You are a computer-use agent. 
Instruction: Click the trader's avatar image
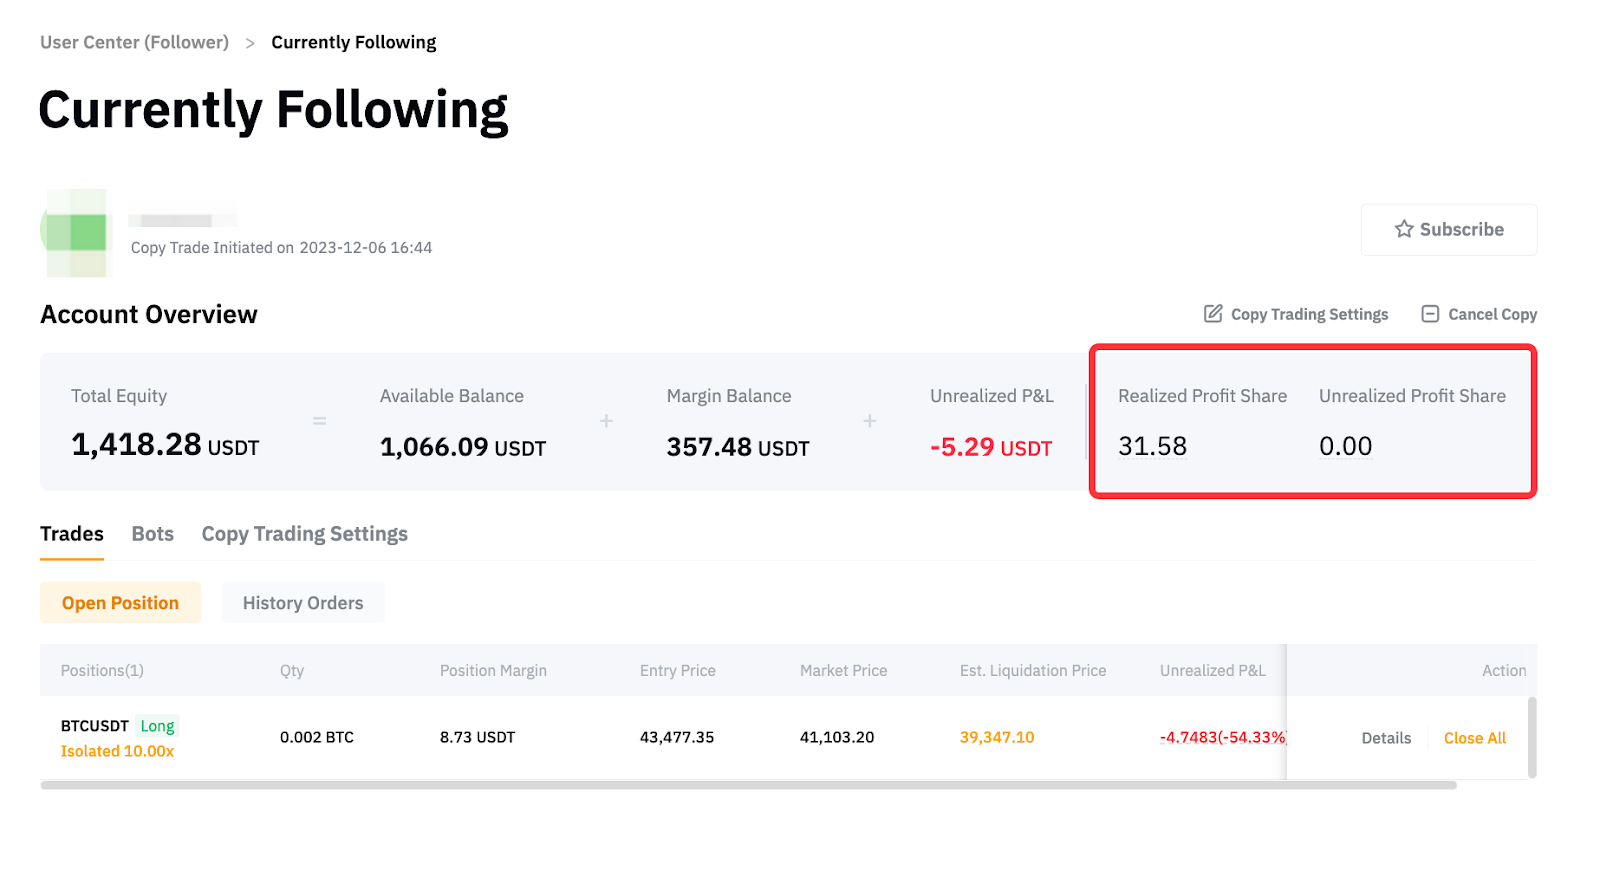point(76,232)
